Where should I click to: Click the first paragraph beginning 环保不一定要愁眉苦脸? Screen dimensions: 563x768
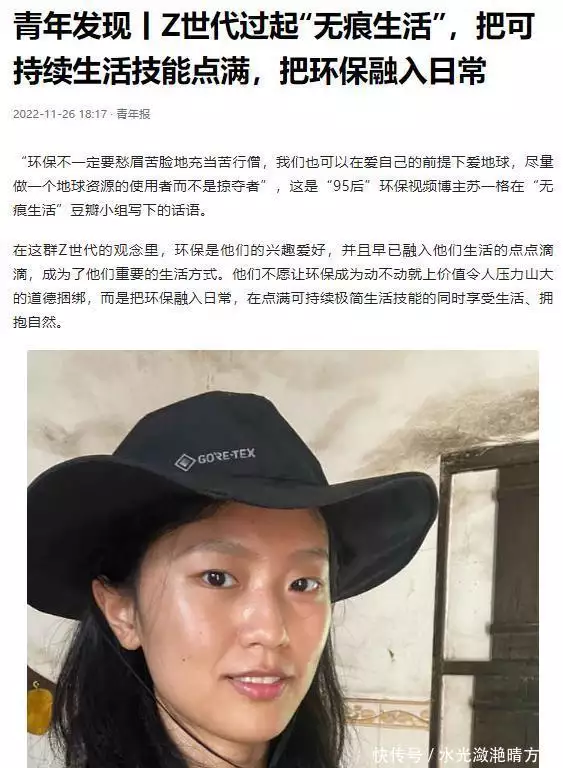(283, 186)
